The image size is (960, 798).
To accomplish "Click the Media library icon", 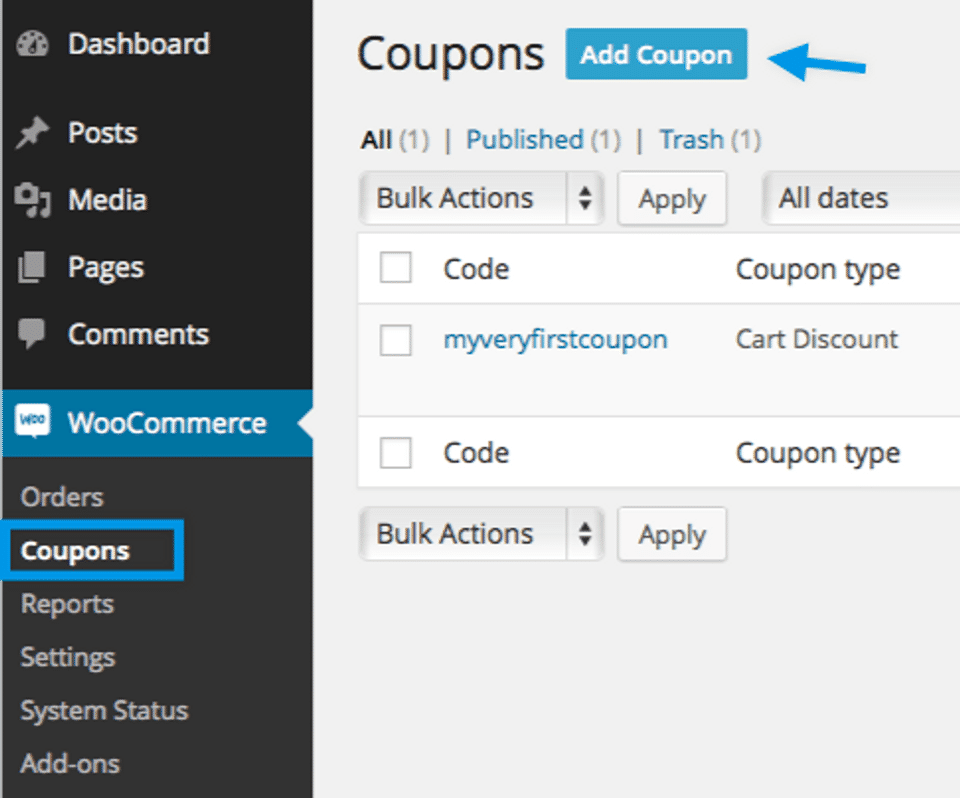I will point(33,200).
